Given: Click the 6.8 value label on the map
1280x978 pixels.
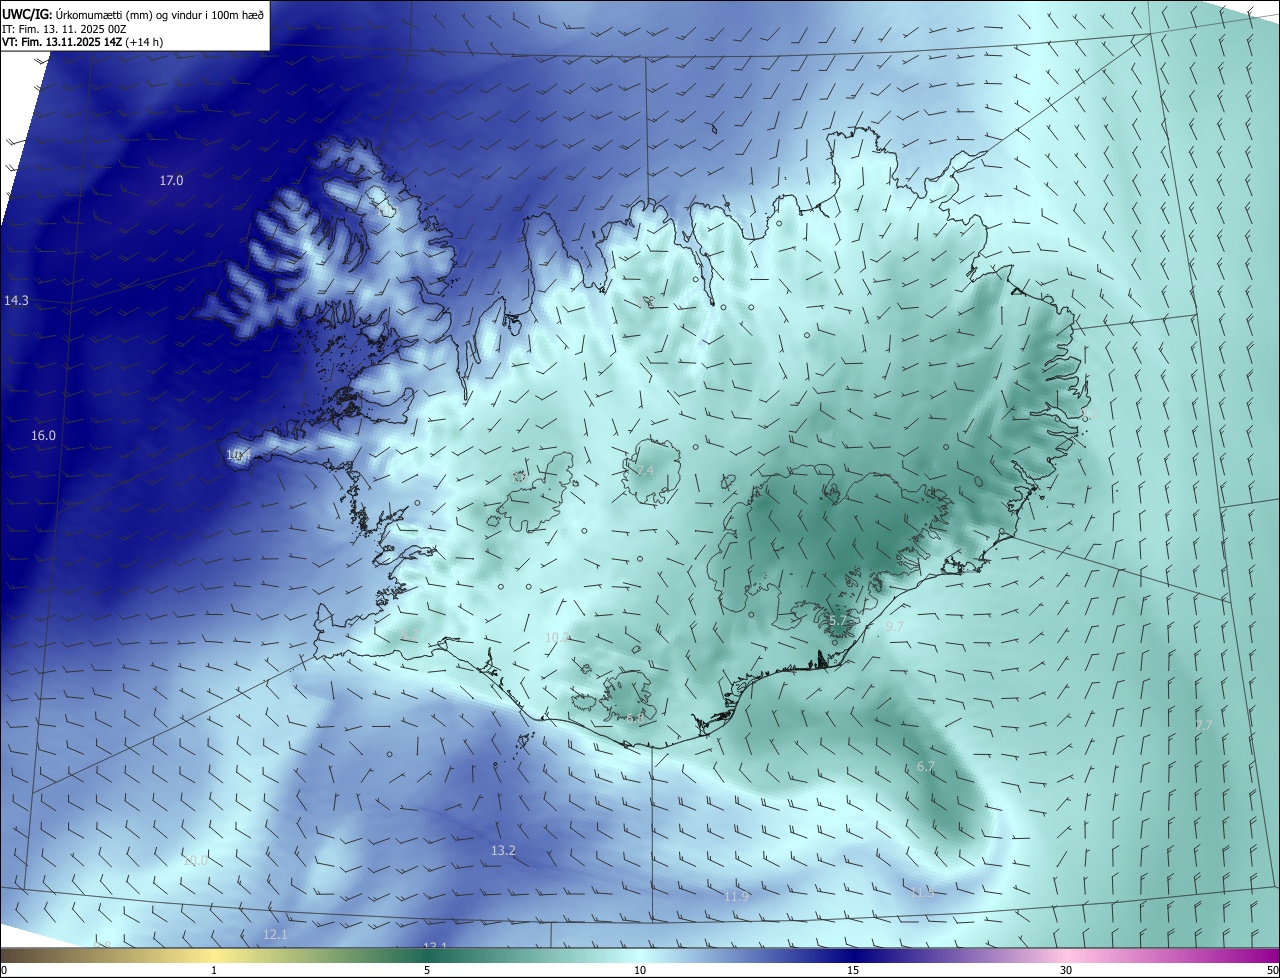Looking at the screenshot, I should coord(635,718).
